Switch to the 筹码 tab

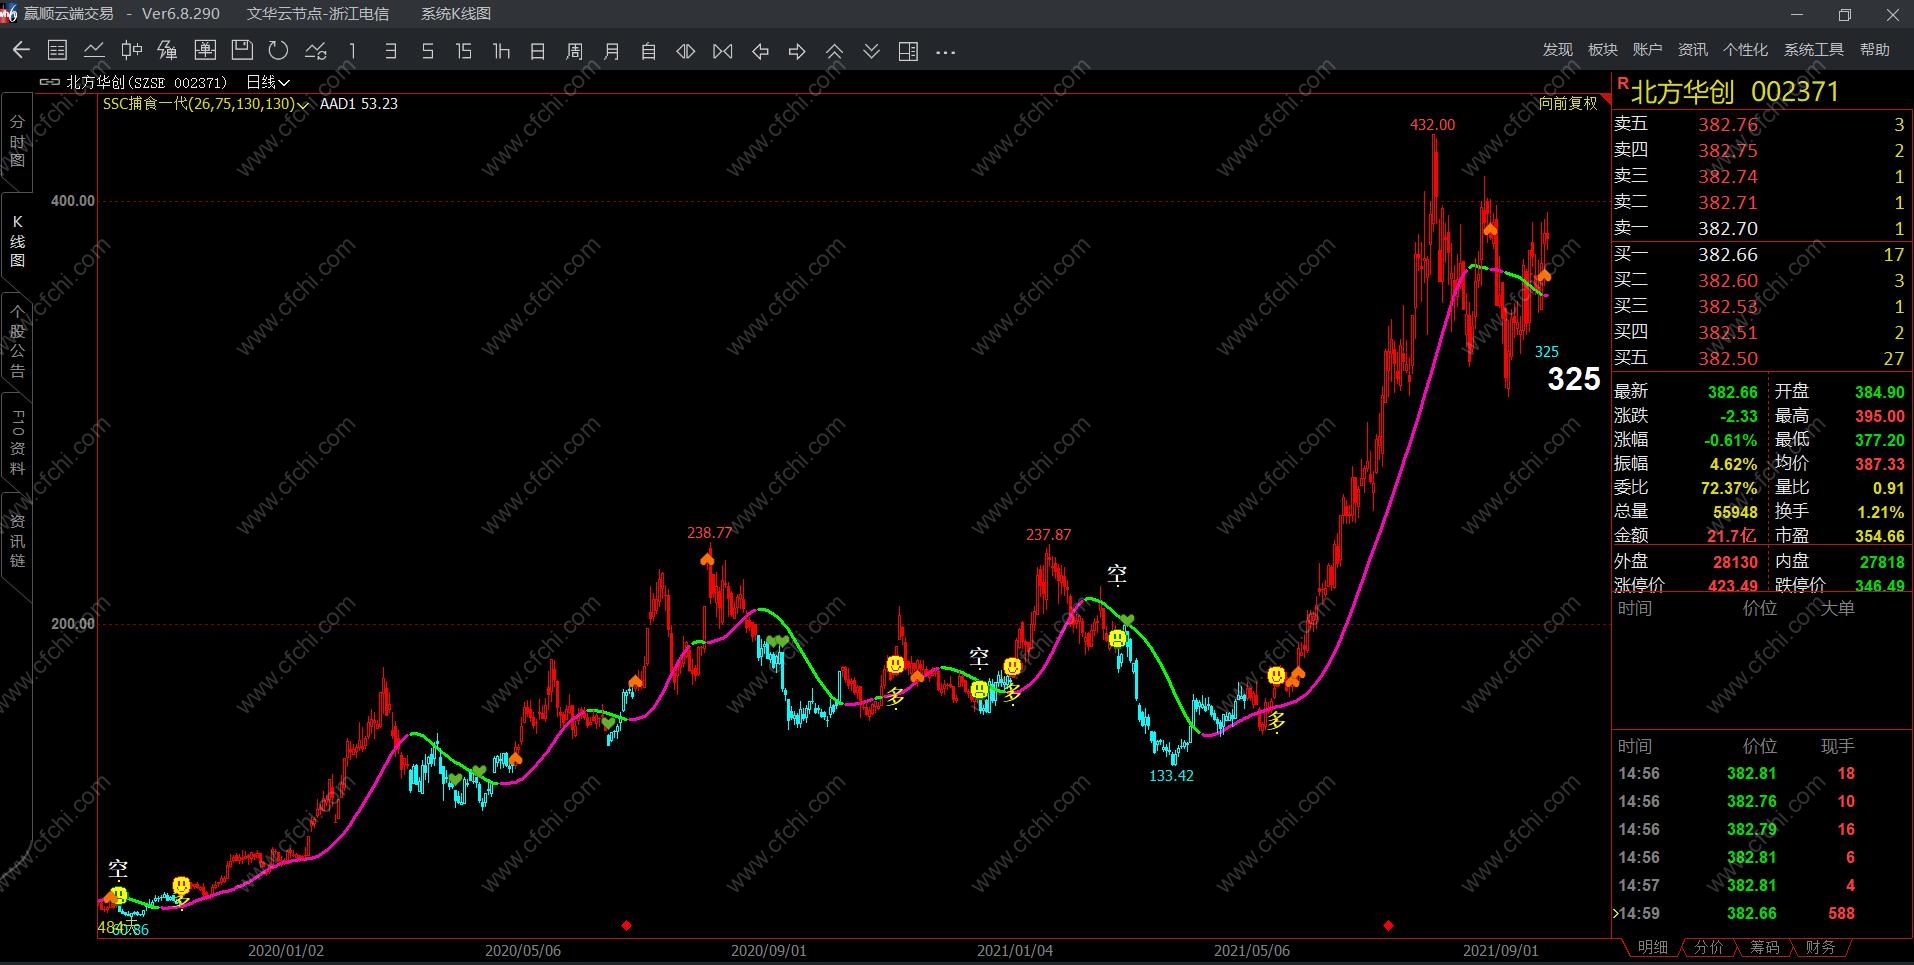(x=1764, y=947)
